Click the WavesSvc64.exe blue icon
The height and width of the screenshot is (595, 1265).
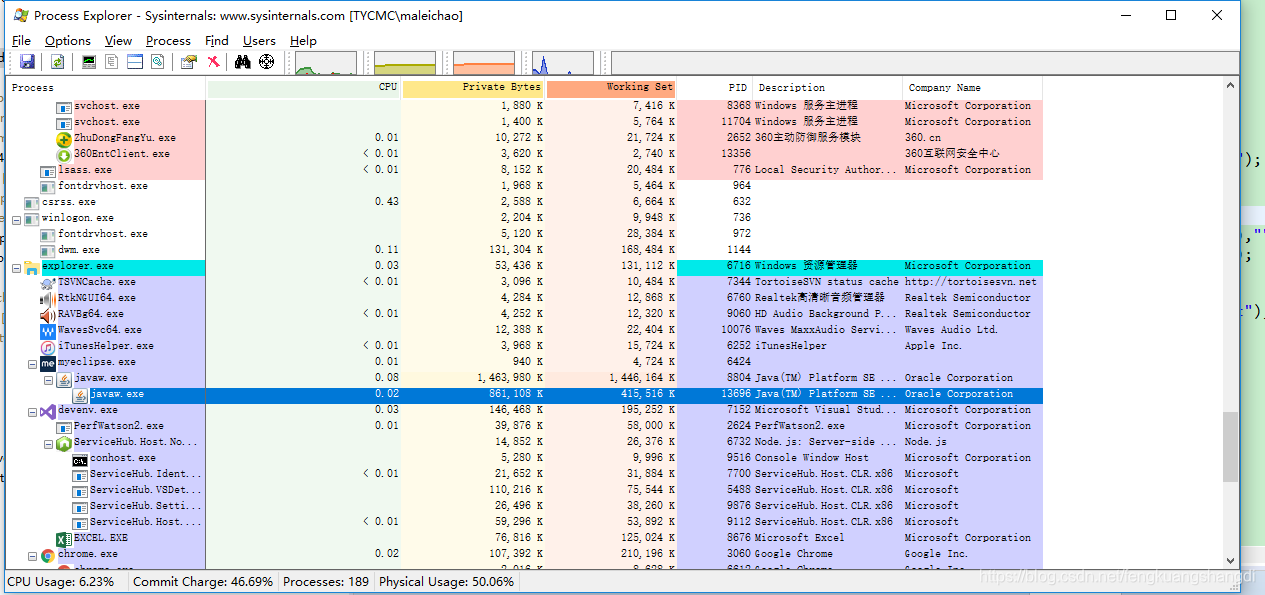48,330
